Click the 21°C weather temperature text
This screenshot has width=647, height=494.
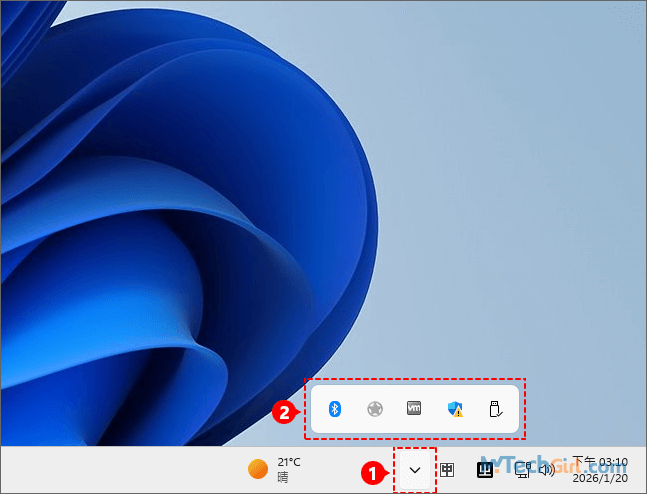coord(289,462)
